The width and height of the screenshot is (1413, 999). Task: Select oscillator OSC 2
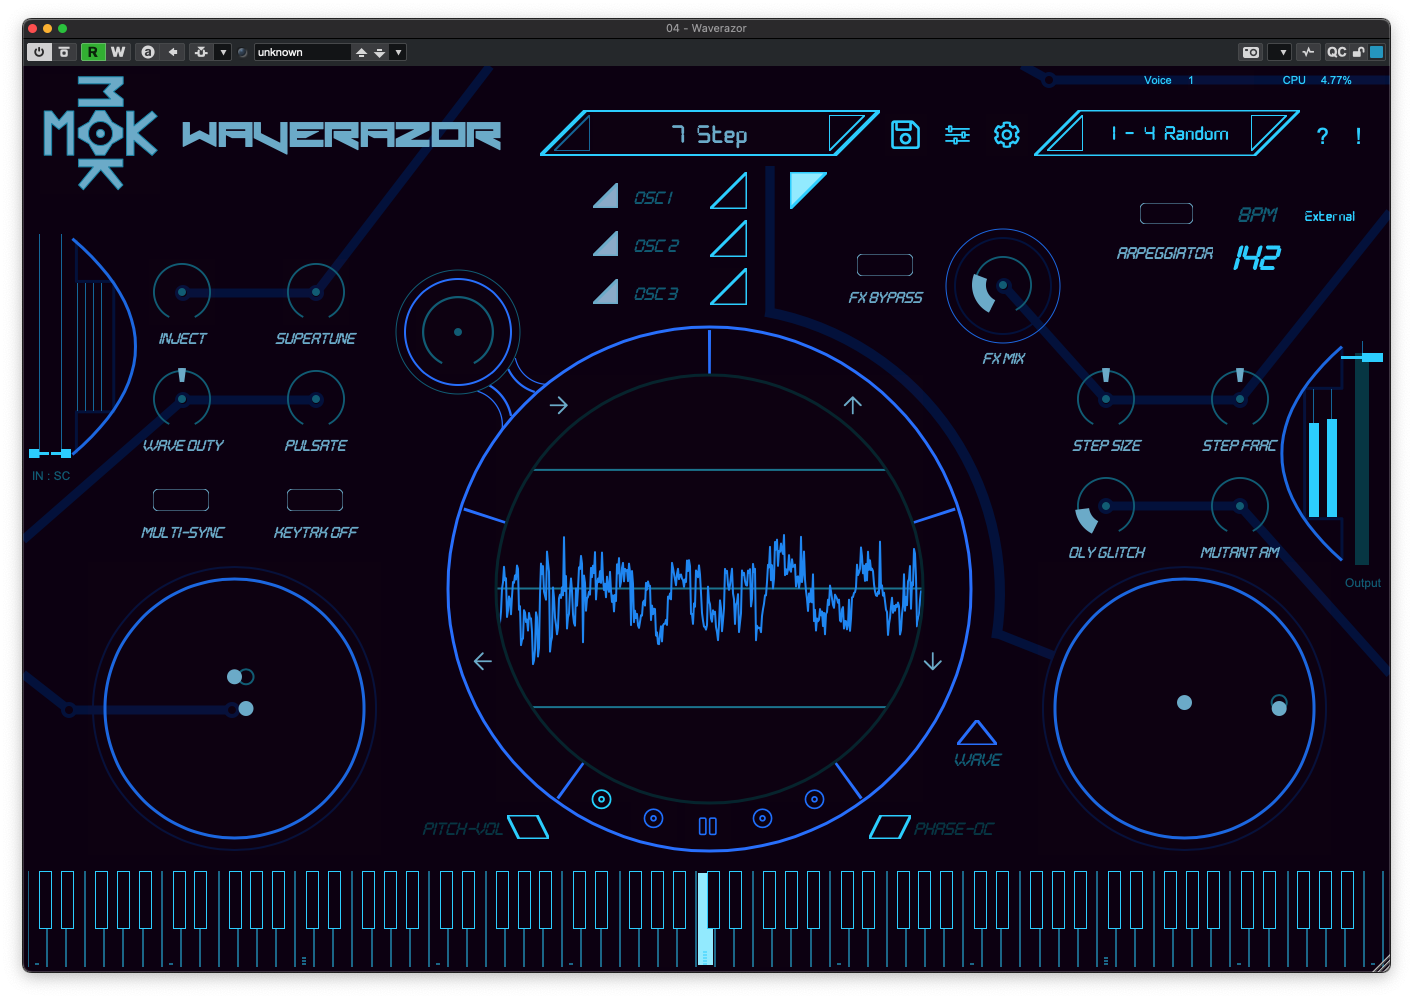[655, 245]
